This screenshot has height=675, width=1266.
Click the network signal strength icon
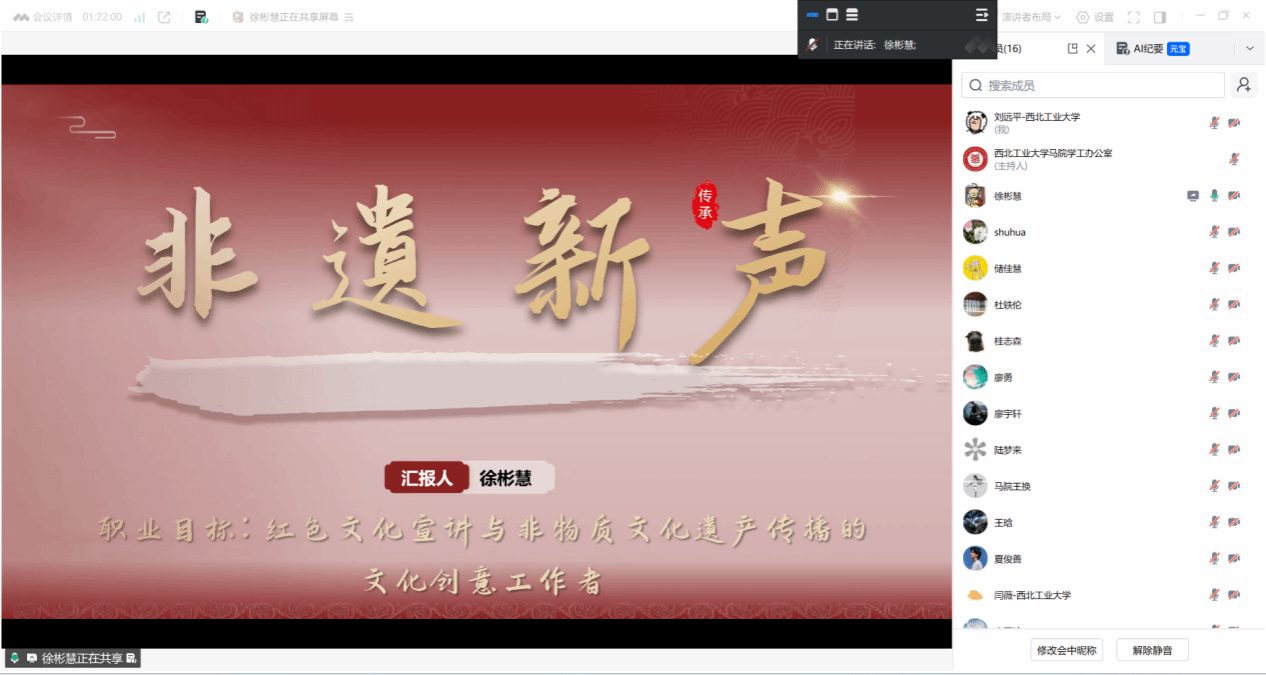pos(139,17)
